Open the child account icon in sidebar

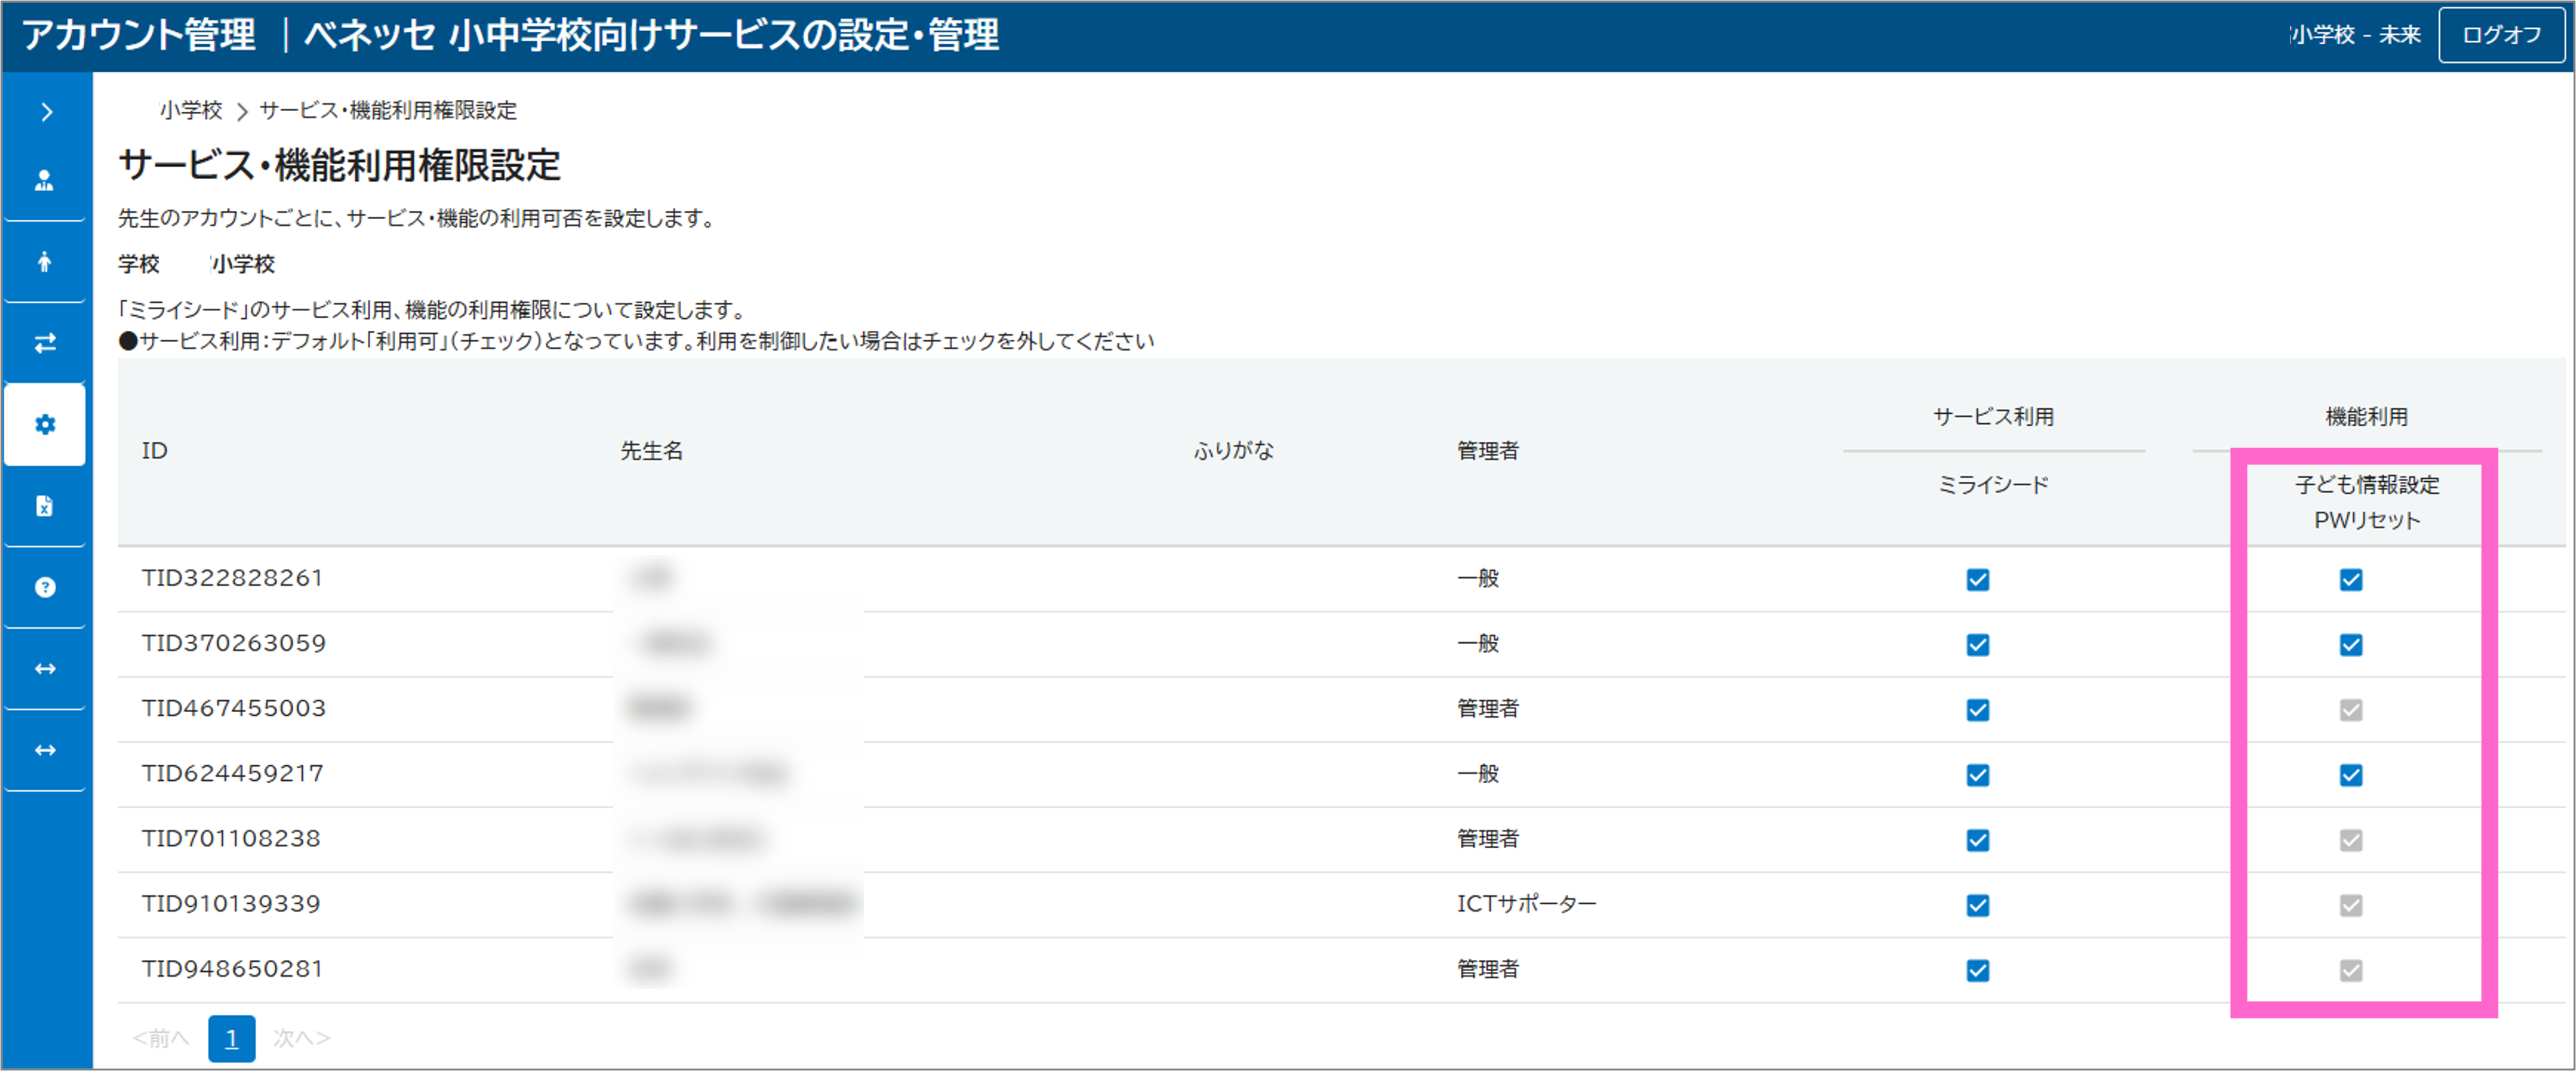[45, 262]
